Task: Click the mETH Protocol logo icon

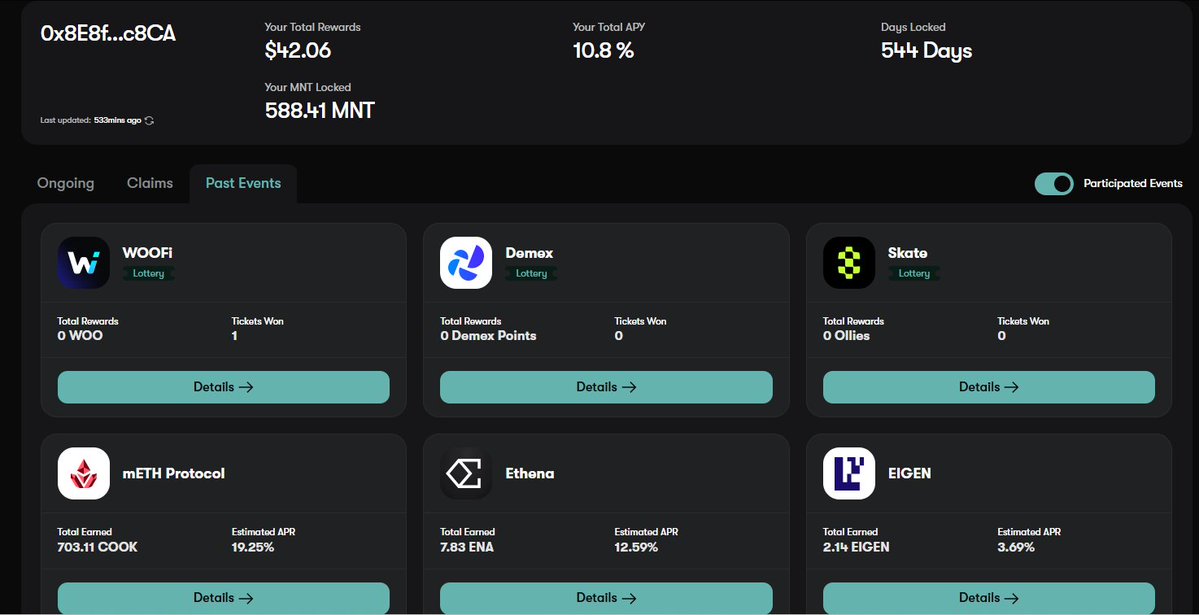Action: pos(83,473)
